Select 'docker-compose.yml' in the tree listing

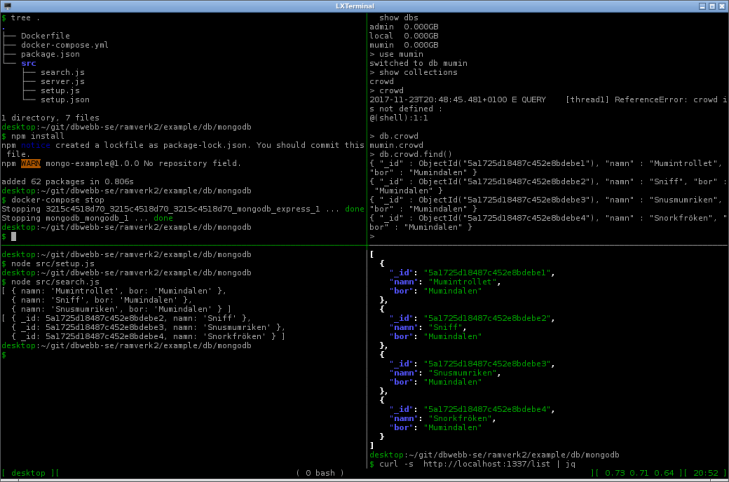[64, 45]
